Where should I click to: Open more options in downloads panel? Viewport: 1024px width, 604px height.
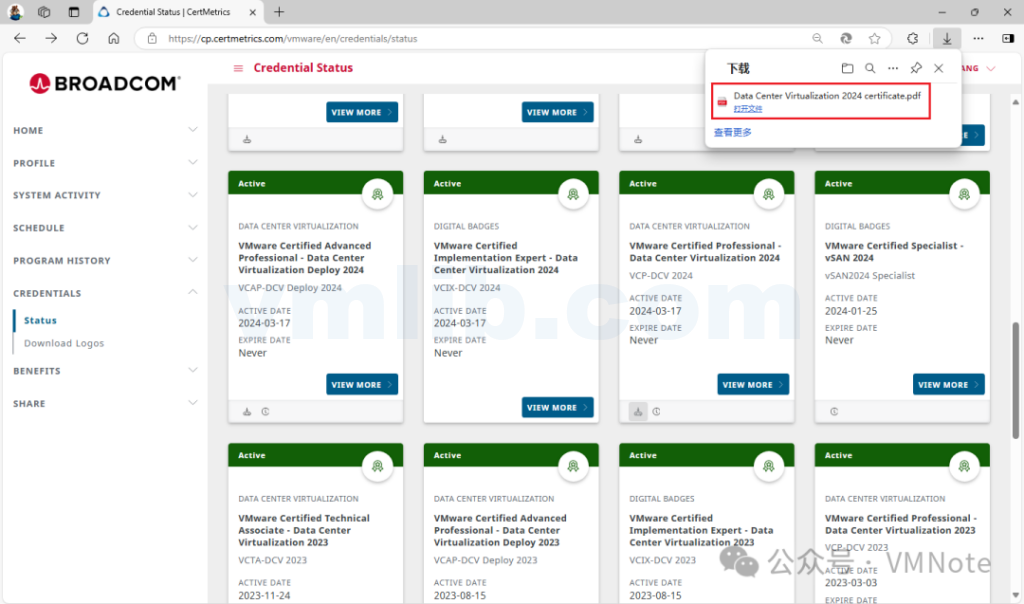click(893, 68)
